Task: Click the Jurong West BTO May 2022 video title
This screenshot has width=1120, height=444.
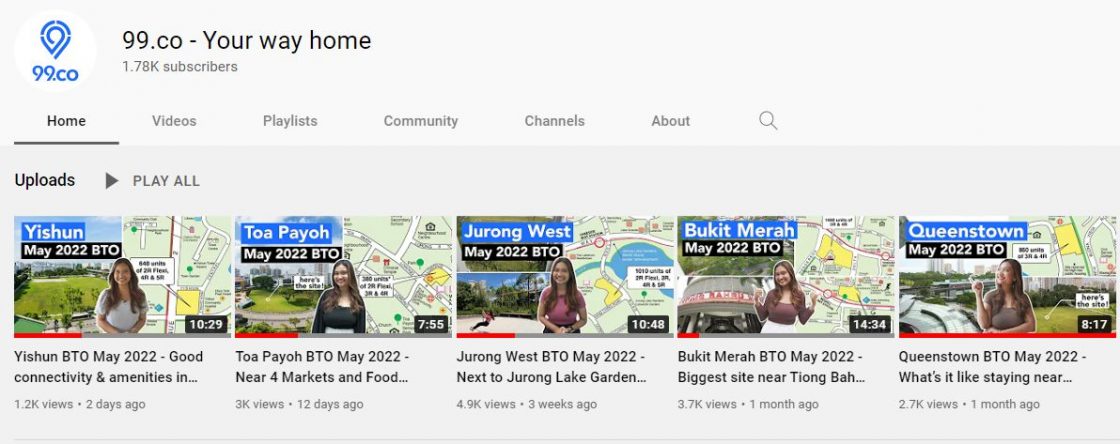Action: click(551, 366)
